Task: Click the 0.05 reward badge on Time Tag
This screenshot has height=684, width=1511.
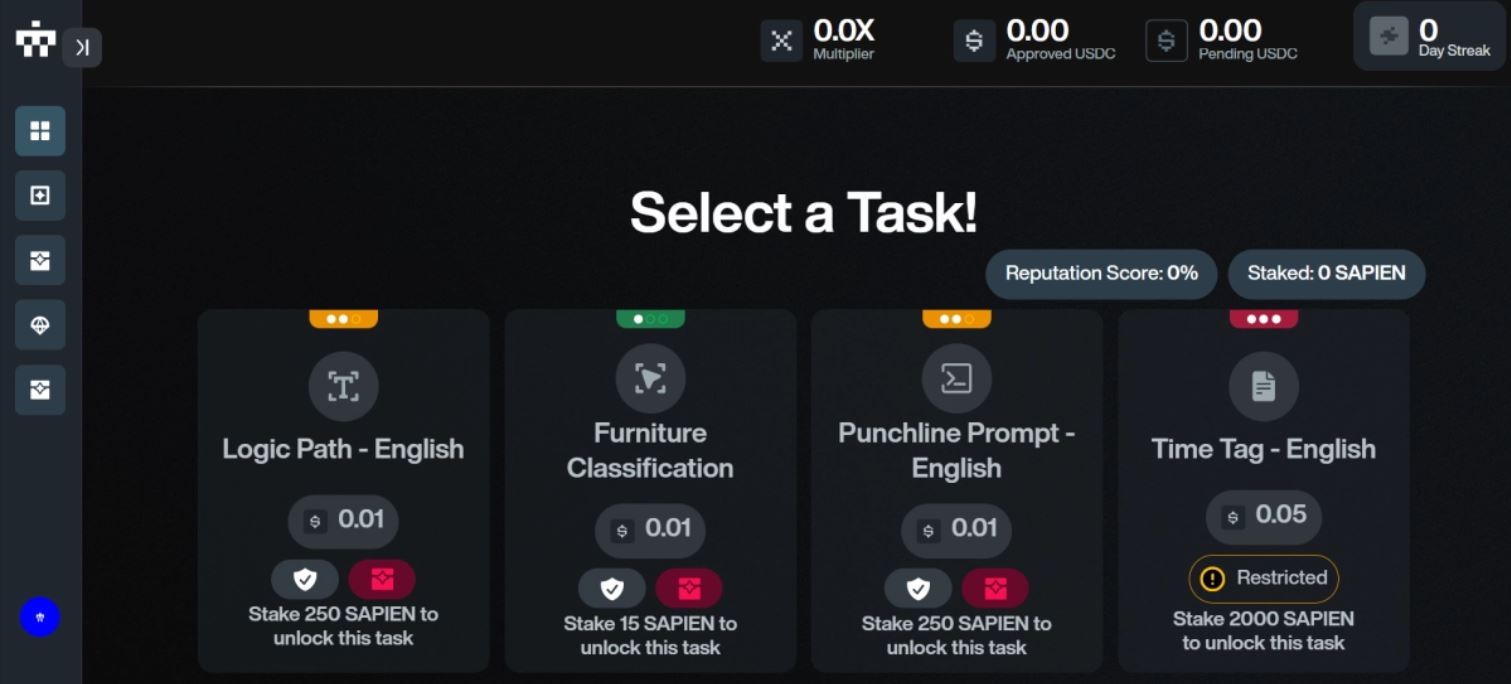Action: pyautogui.click(x=1263, y=516)
